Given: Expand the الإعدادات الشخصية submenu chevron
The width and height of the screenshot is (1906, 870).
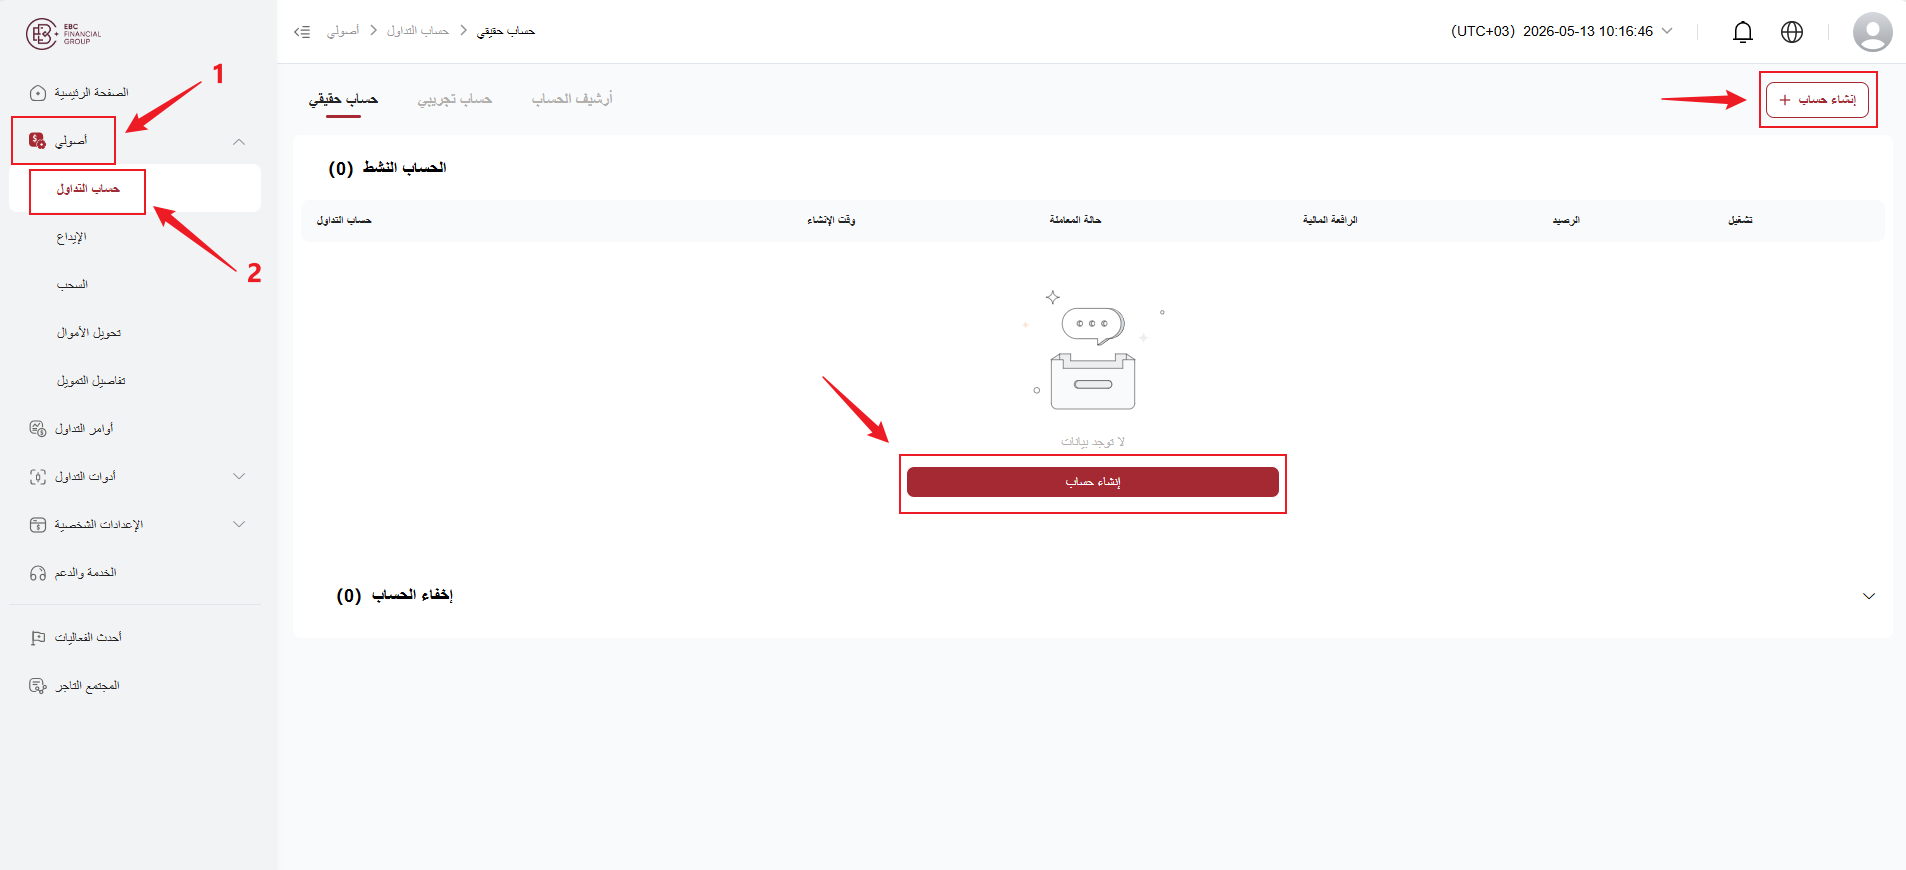Looking at the screenshot, I should pos(239,524).
